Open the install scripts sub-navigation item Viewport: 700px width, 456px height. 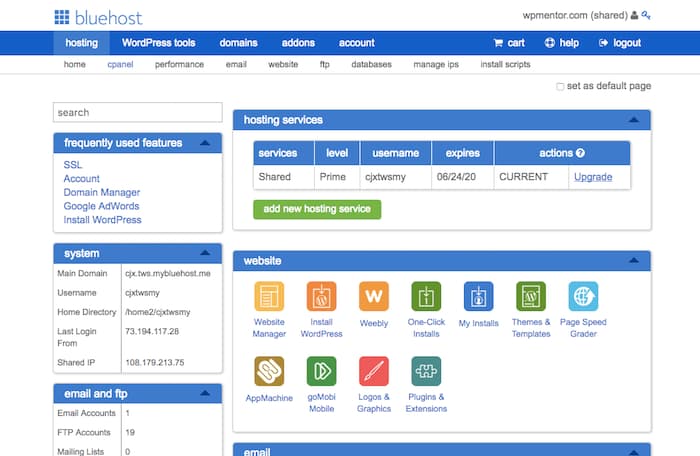pos(505,64)
